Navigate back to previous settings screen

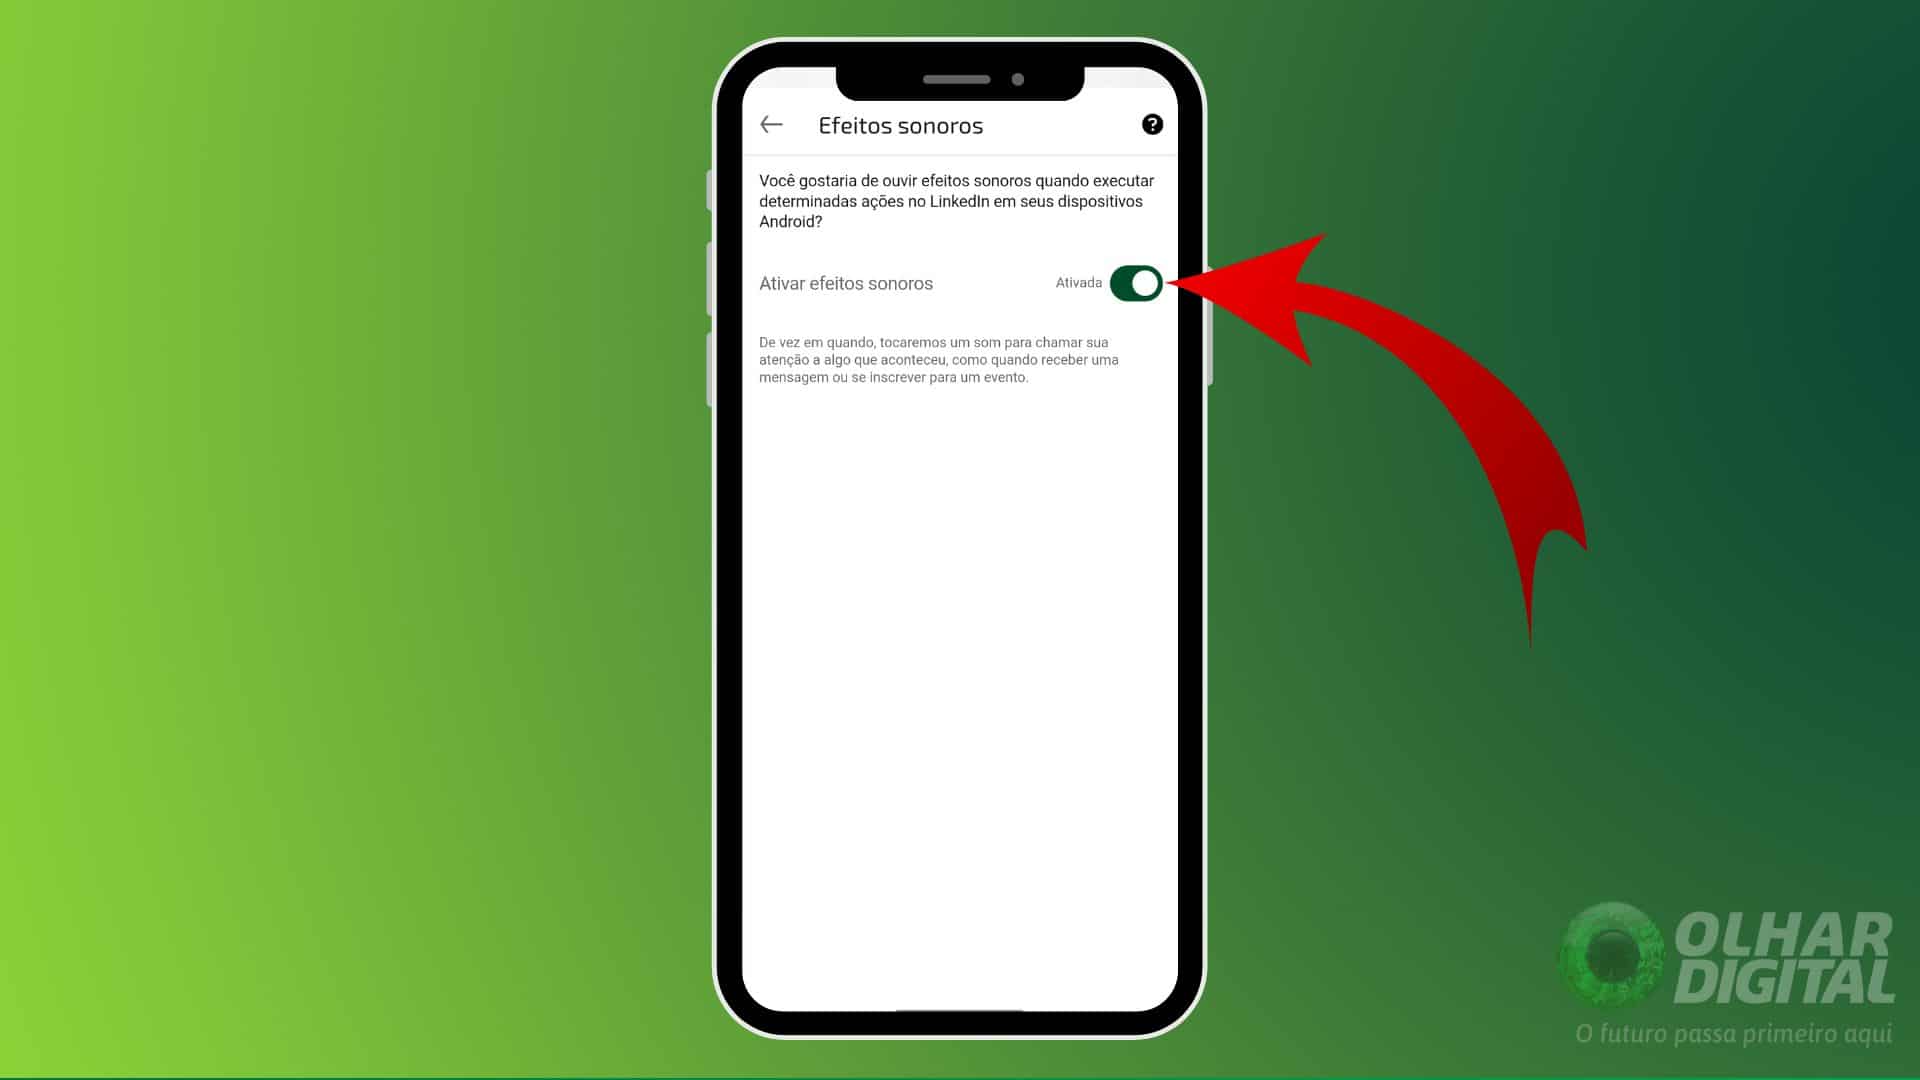pyautogui.click(x=770, y=124)
